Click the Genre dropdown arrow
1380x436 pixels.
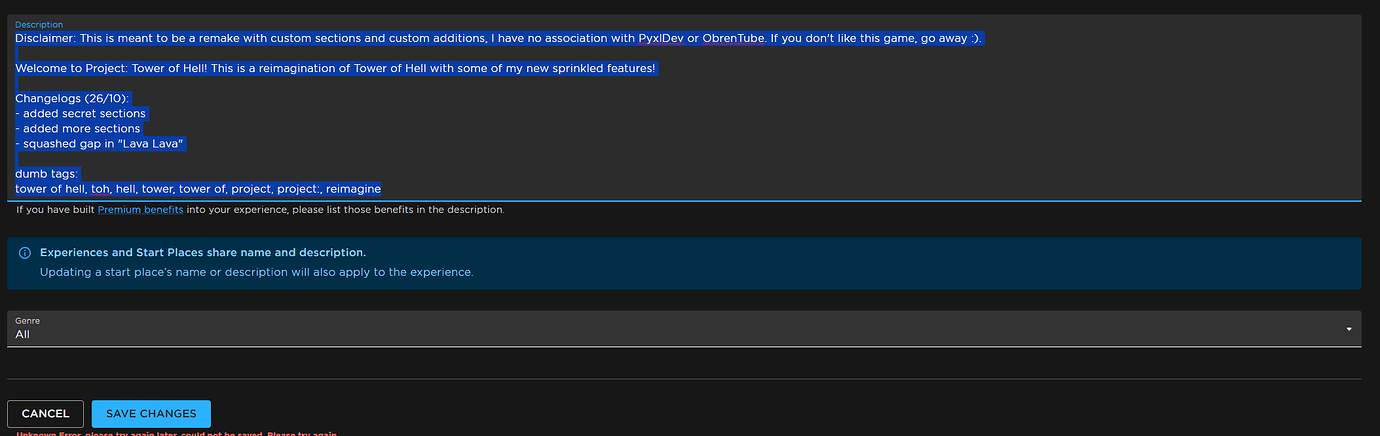point(1349,329)
